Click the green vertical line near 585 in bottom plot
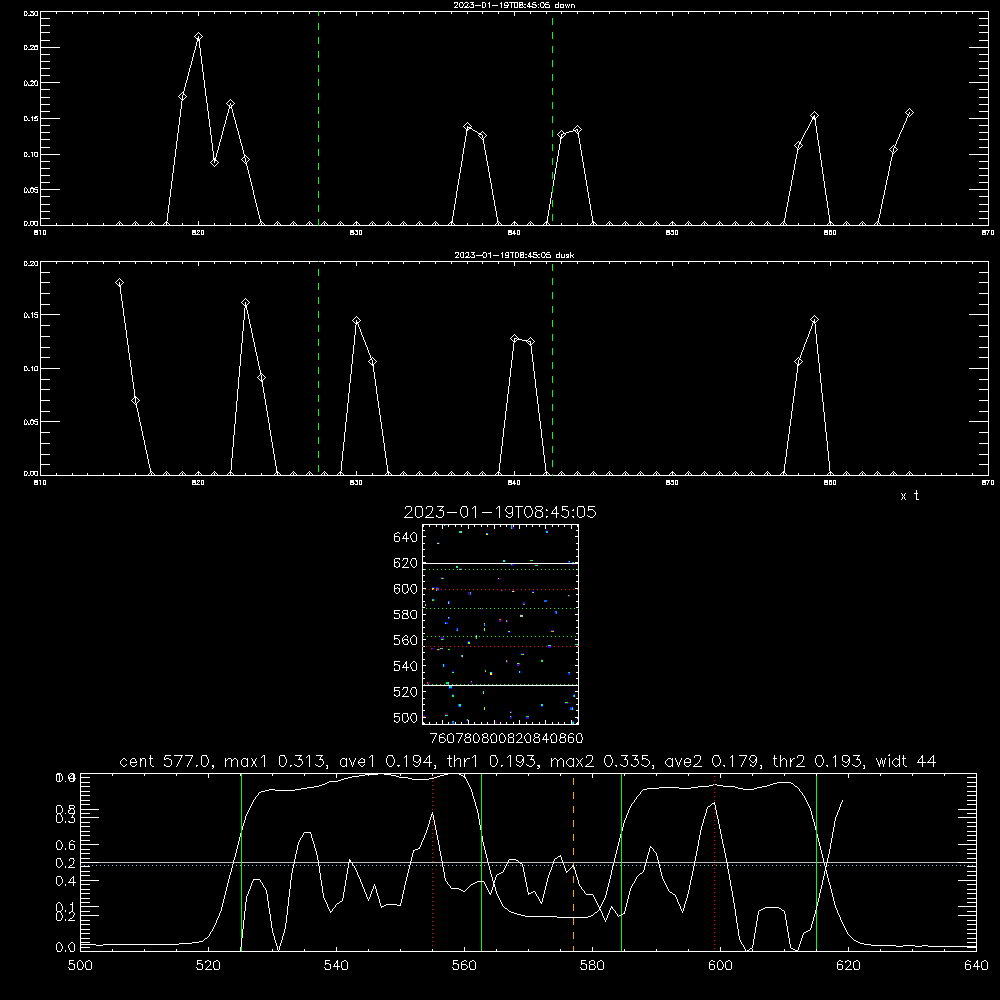This screenshot has width=1000, height=1000. (621, 861)
